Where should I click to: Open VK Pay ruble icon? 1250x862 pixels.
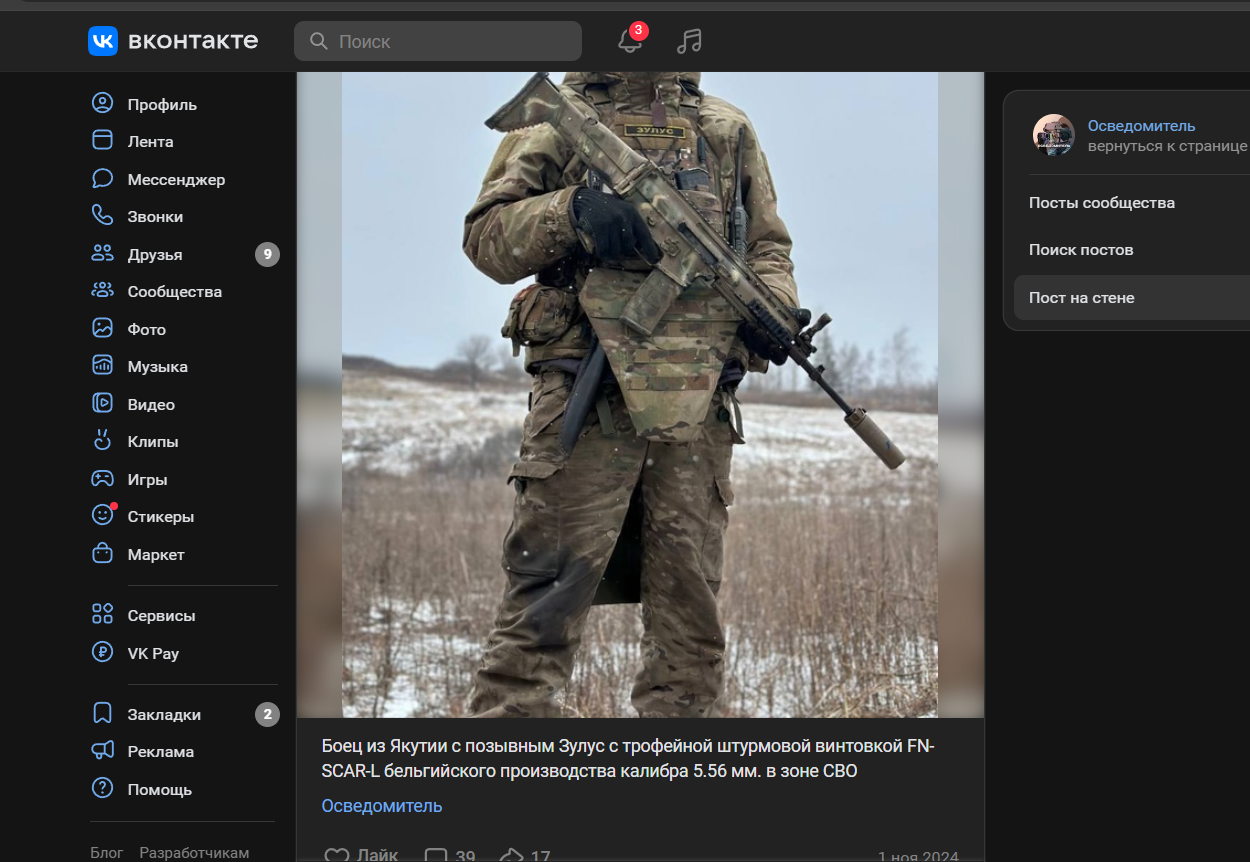103,653
